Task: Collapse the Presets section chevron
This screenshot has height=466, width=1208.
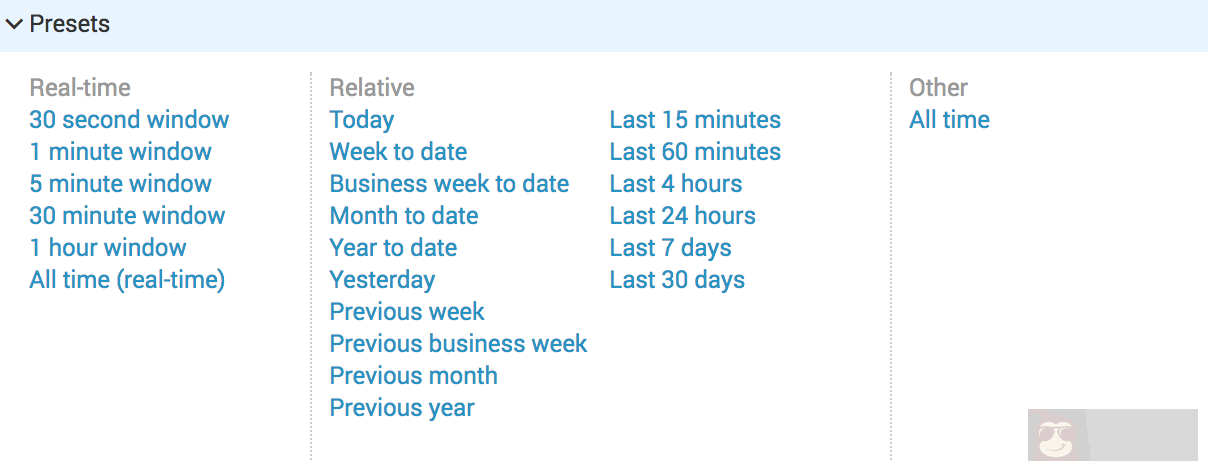Action: [14, 24]
